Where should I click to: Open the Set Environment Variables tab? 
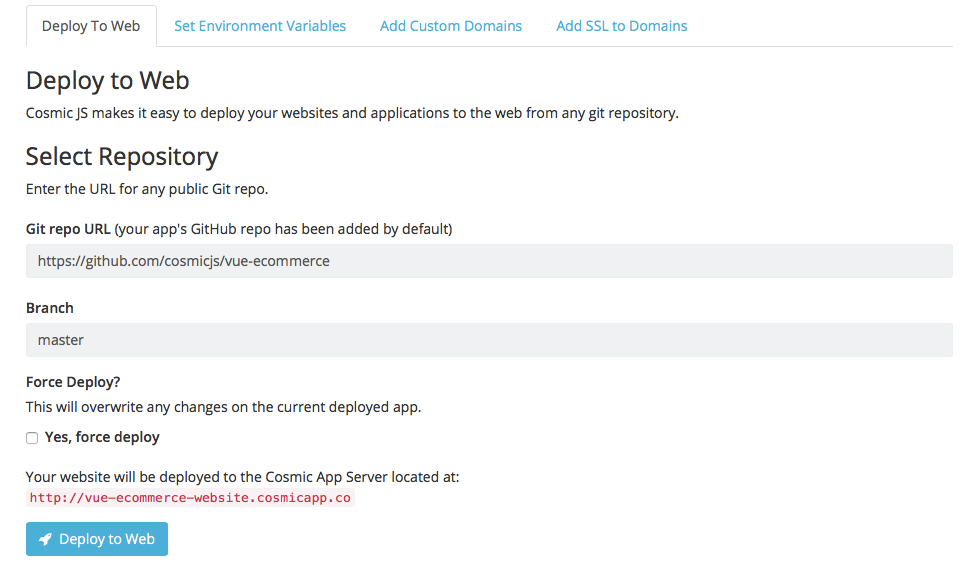tap(260, 26)
